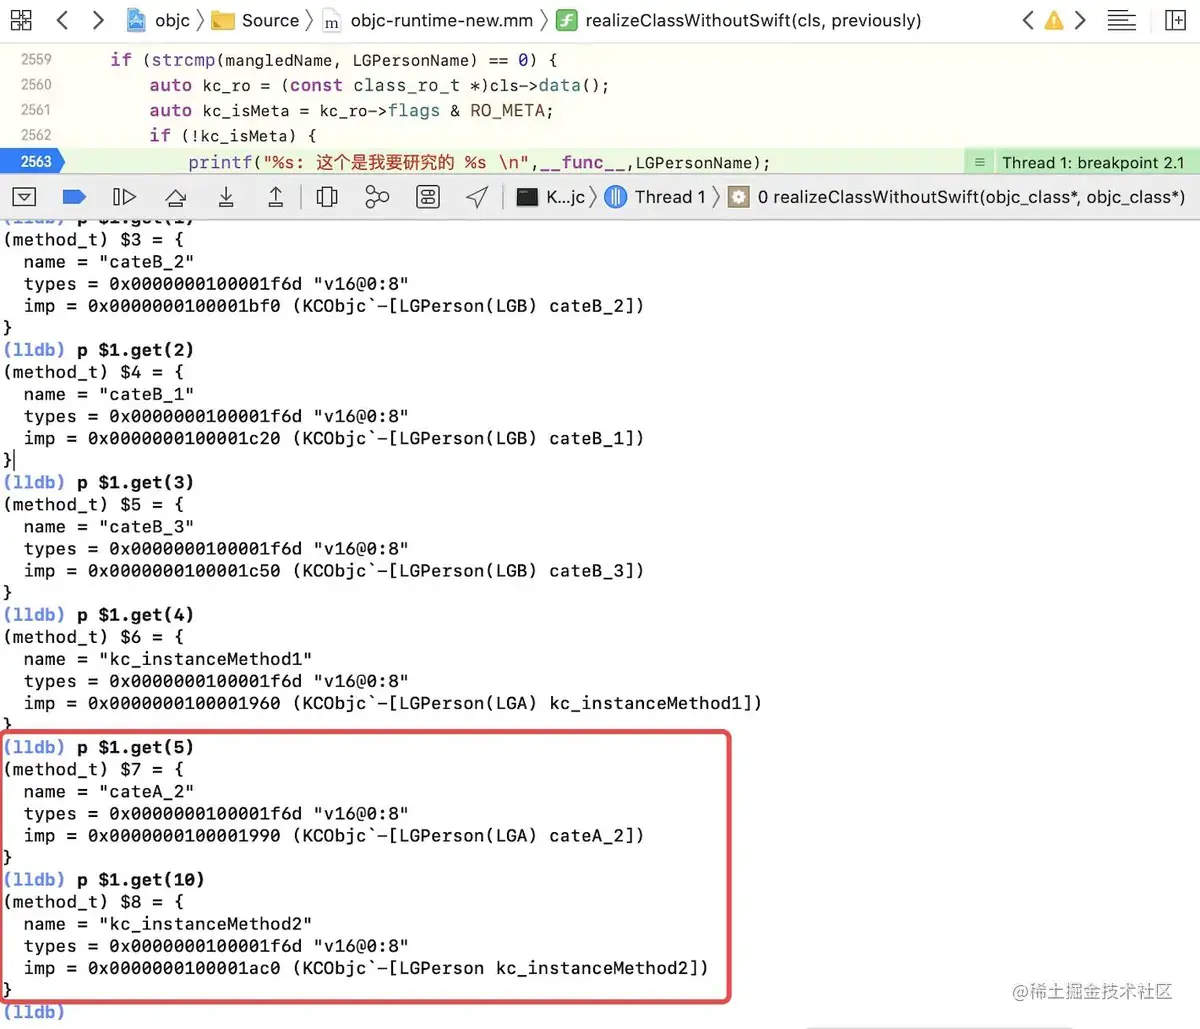1200x1029 pixels.
Task: Open the objc project breadcrumb
Action: [x=159, y=20]
